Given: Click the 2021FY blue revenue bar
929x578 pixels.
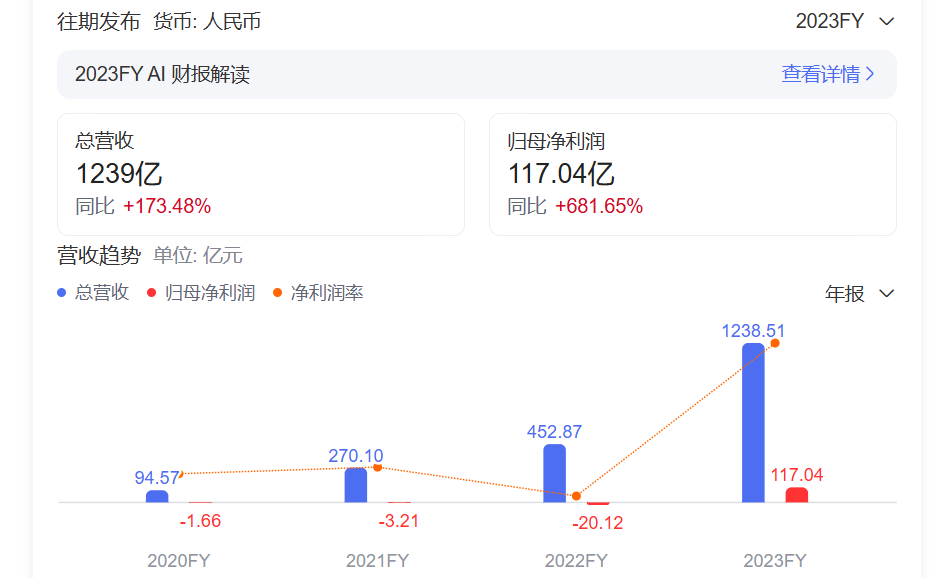Looking at the screenshot, I should [x=356, y=485].
